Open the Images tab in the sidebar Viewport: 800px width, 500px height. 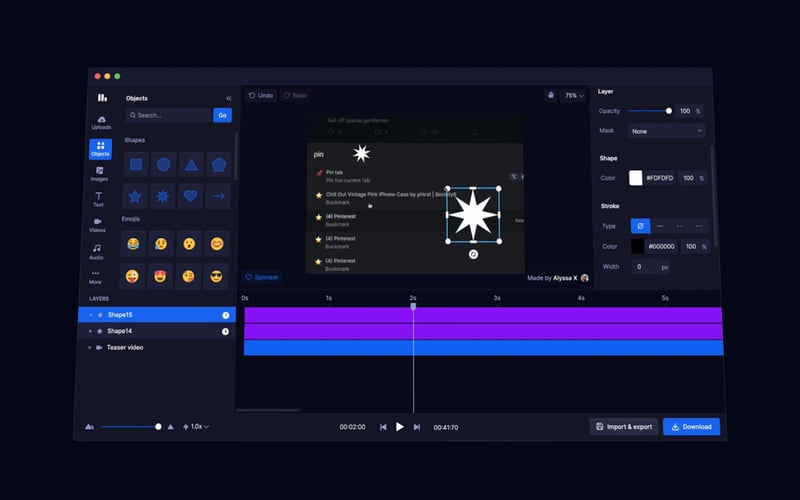pos(99,174)
